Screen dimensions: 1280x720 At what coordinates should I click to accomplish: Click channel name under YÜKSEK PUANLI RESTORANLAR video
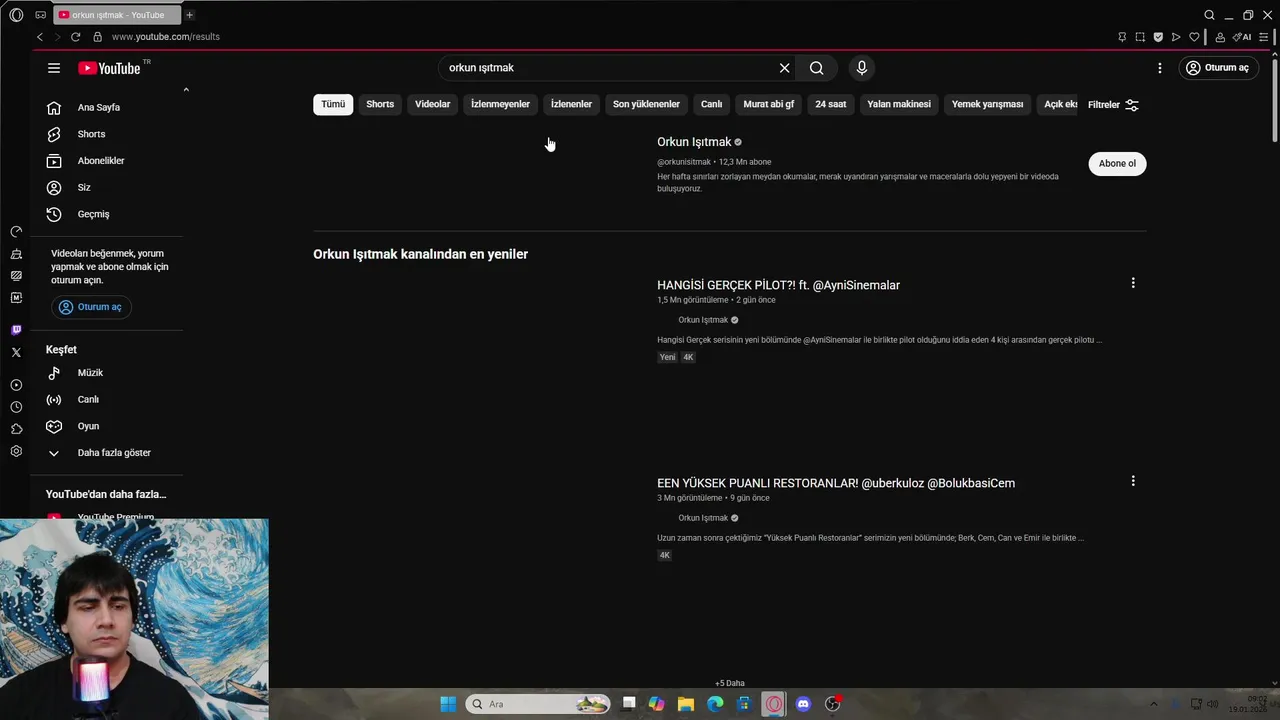(x=703, y=518)
